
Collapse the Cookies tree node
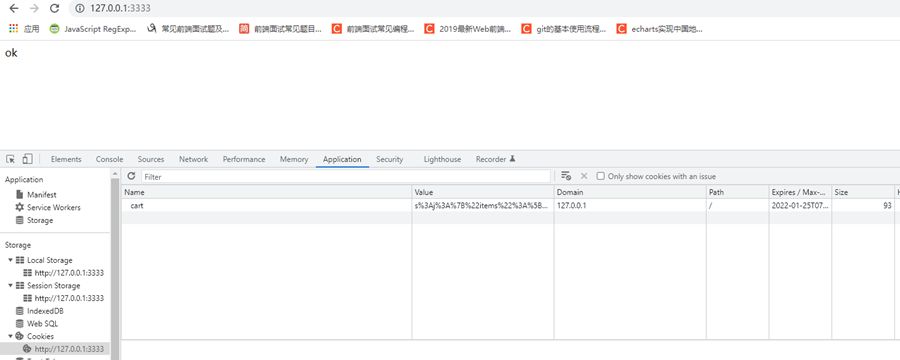tap(10, 336)
